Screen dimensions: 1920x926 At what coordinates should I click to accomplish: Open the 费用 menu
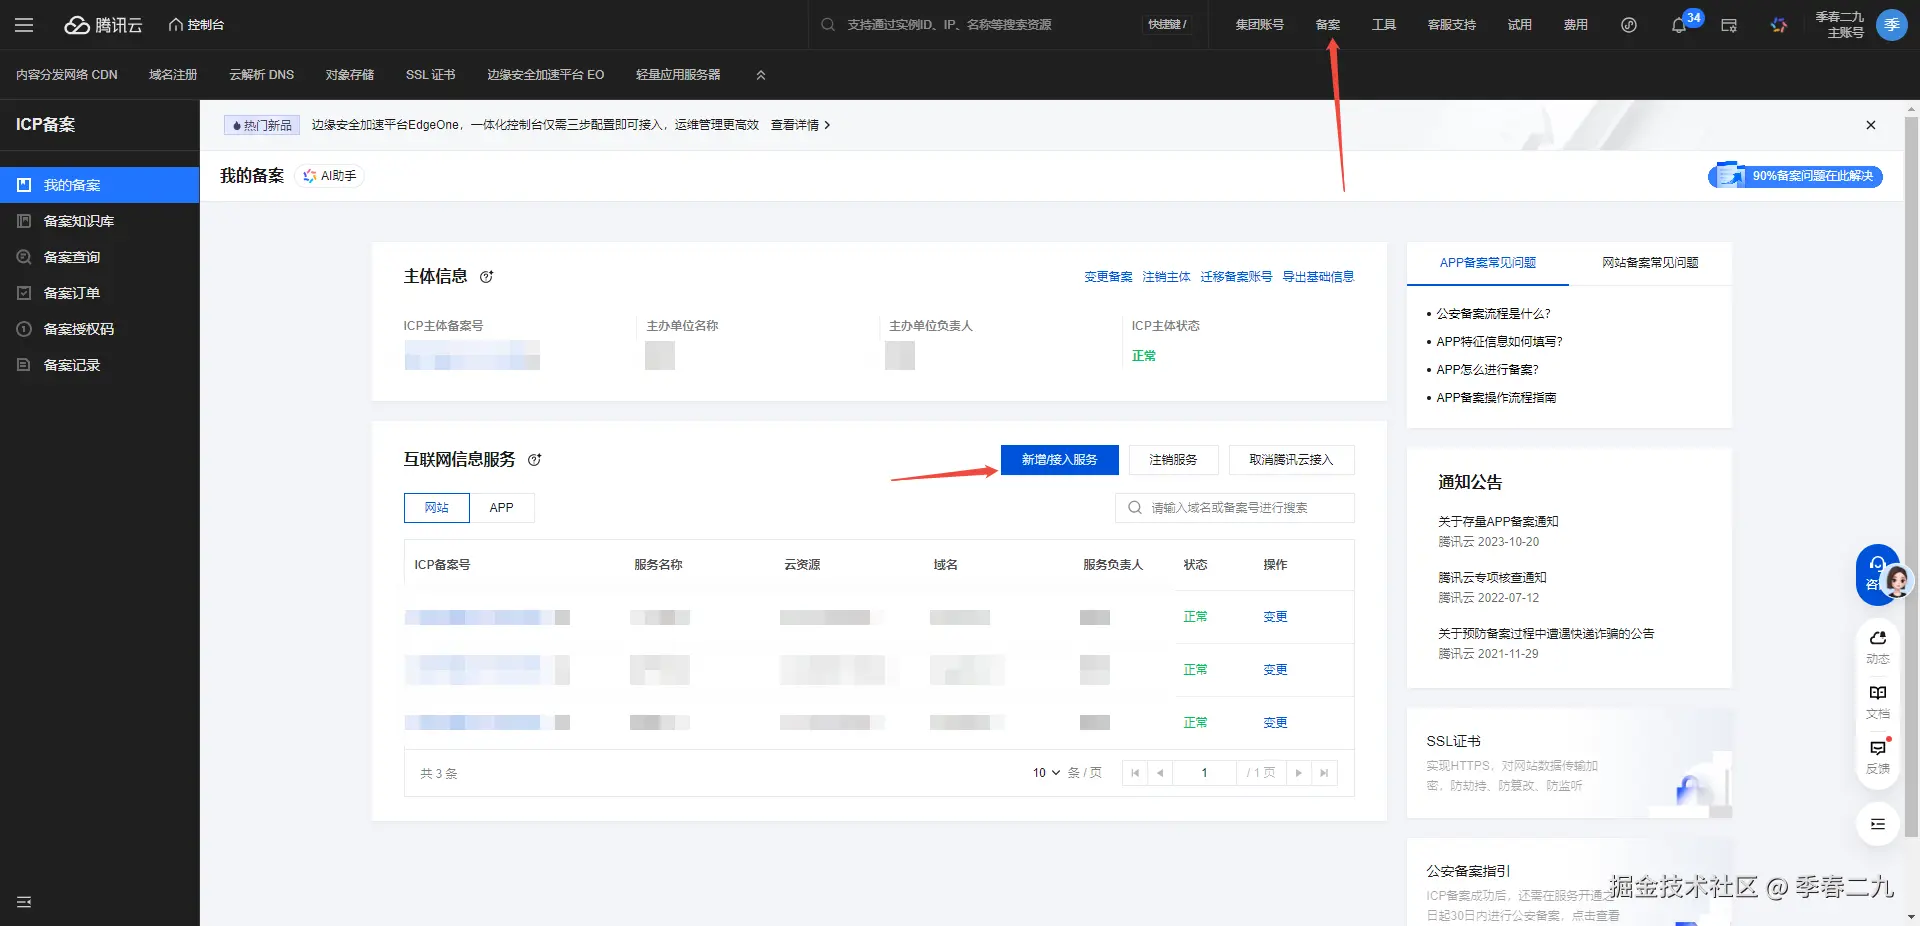(1576, 25)
